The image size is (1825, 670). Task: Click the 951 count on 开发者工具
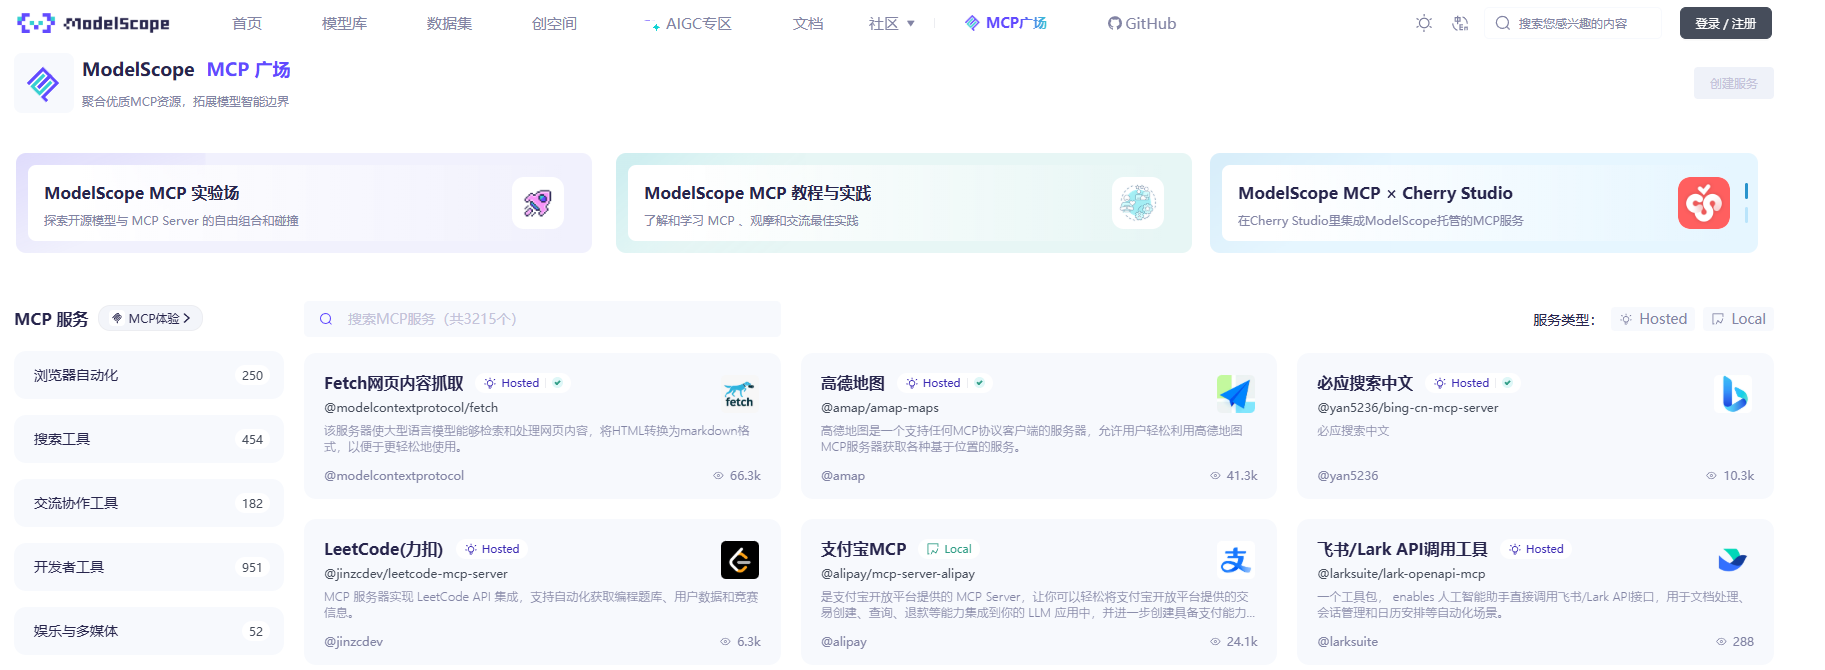252,567
